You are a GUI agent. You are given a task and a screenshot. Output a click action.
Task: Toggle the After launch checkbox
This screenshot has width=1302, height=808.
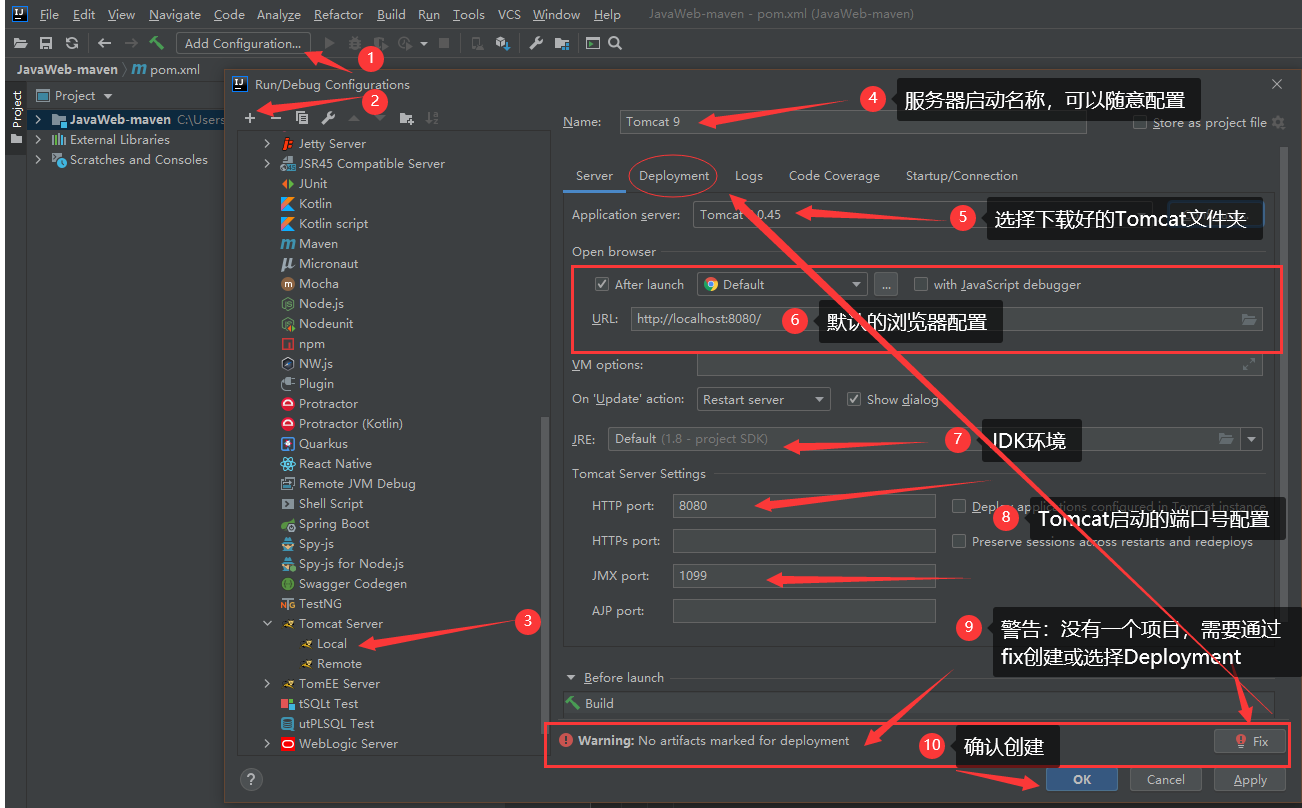coord(602,284)
